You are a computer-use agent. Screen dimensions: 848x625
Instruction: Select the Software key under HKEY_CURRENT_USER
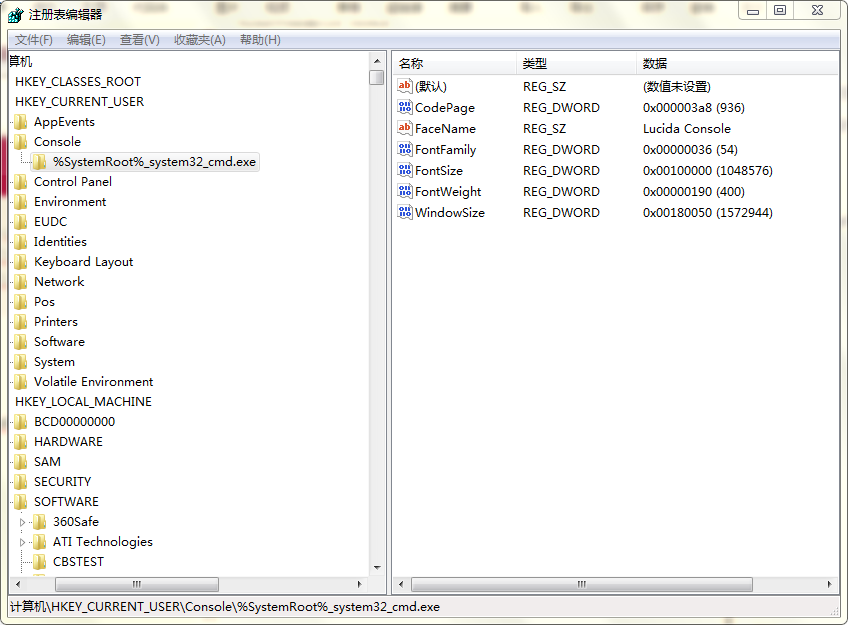pyautogui.click(x=59, y=342)
